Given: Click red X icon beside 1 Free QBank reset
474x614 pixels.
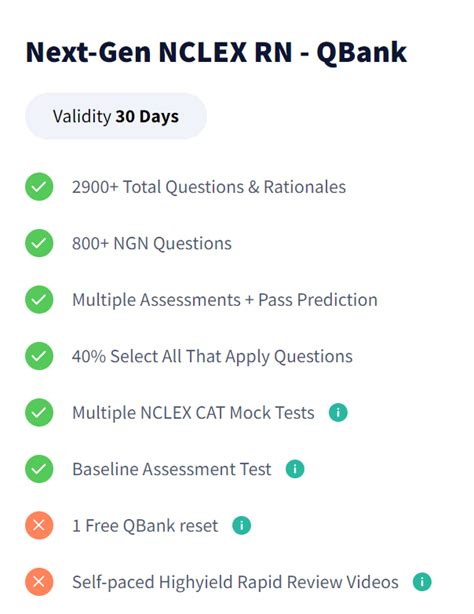Looking at the screenshot, I should [39, 525].
